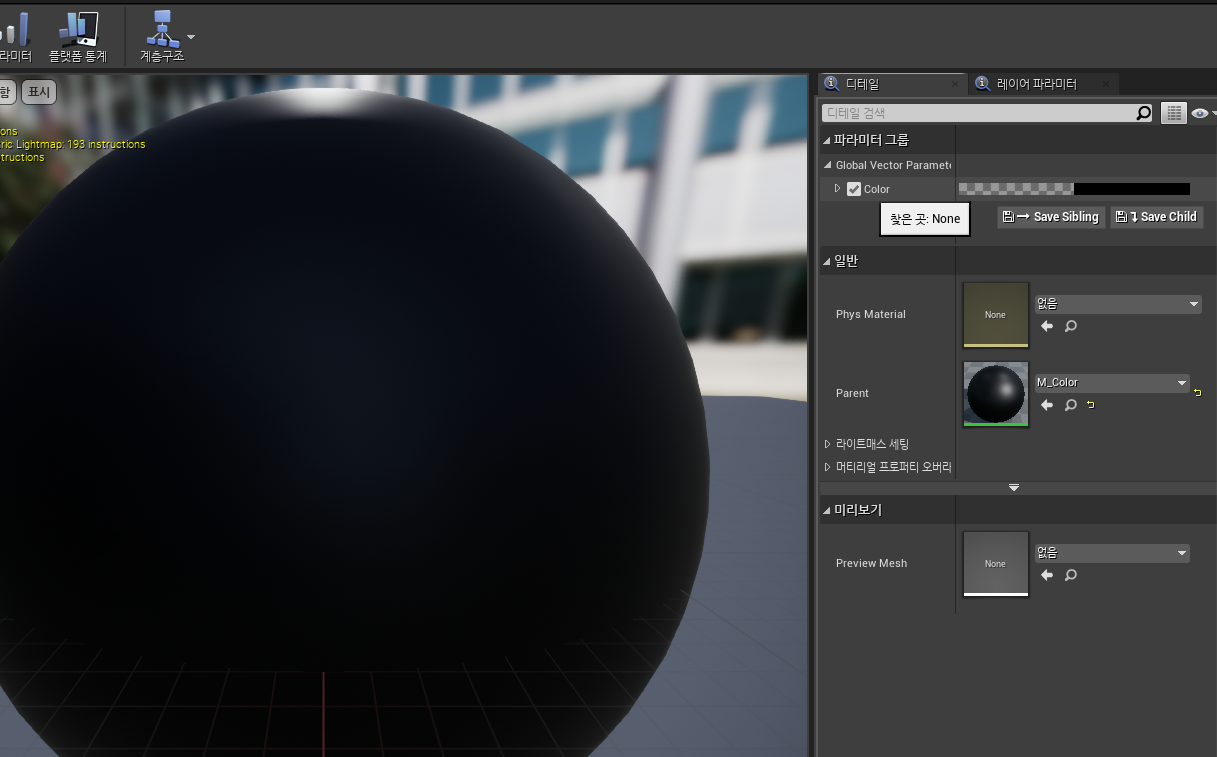Click the Phys Material thumbnail
This screenshot has height=757, width=1217.
(996, 314)
